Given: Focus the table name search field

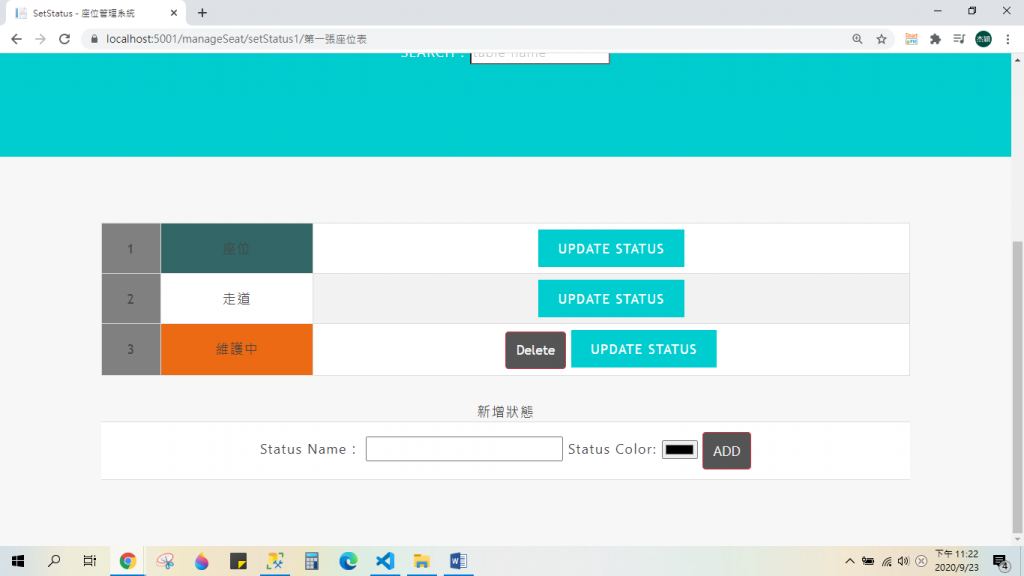Looking at the screenshot, I should click(539, 57).
